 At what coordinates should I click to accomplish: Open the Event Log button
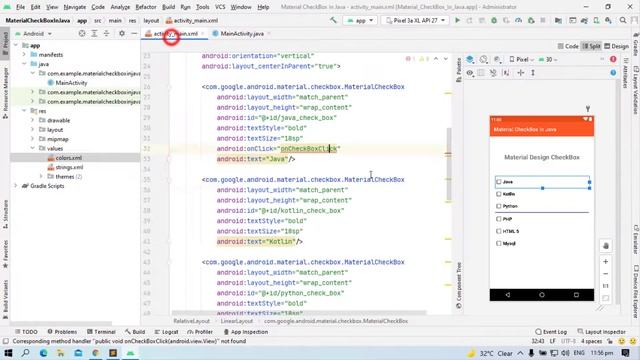pyautogui.click(x=551, y=332)
